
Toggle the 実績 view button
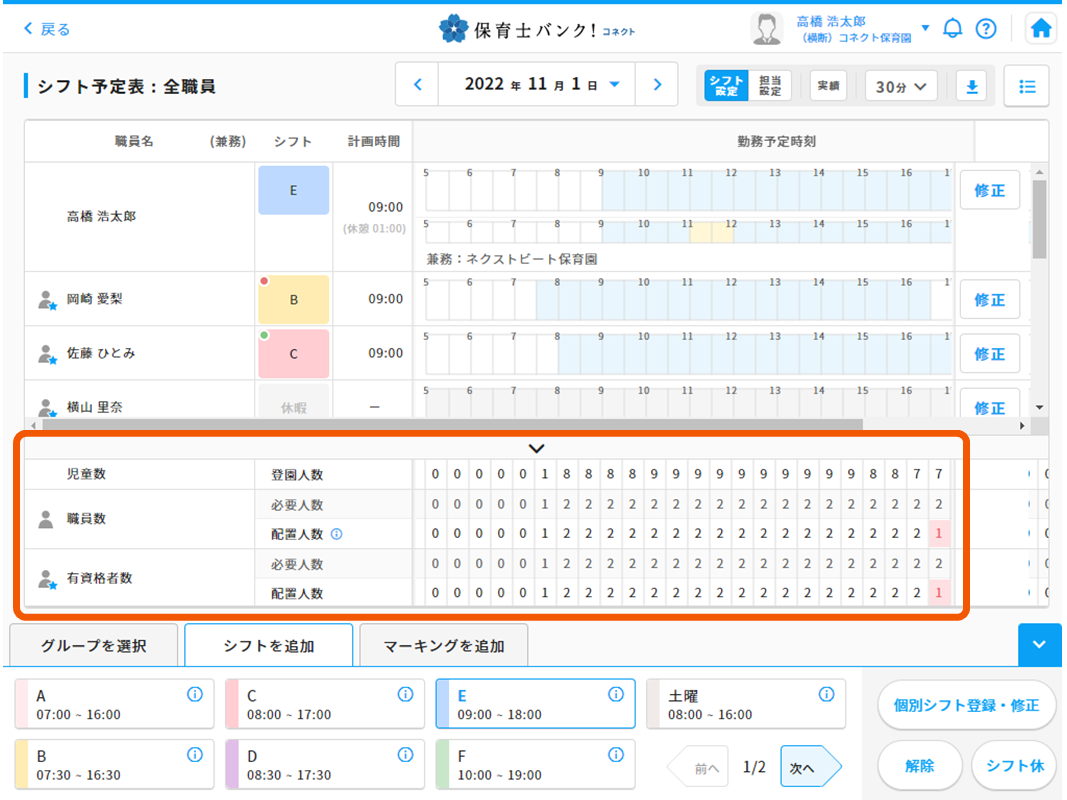coord(828,86)
